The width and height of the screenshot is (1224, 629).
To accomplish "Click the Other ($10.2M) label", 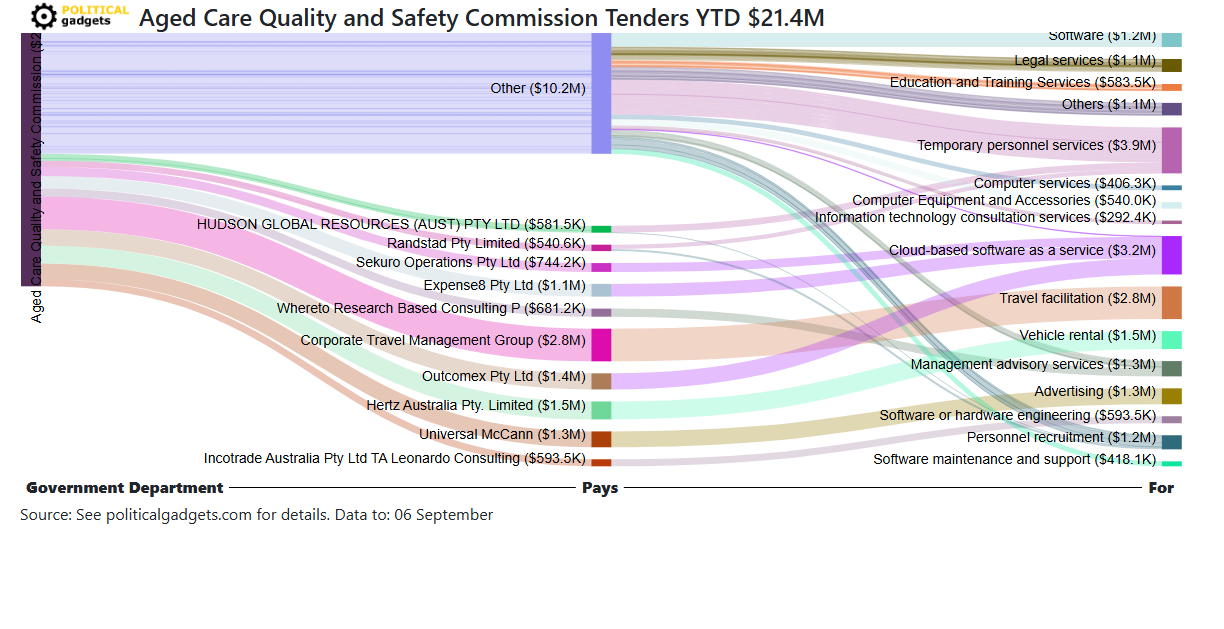I will pyautogui.click(x=538, y=88).
